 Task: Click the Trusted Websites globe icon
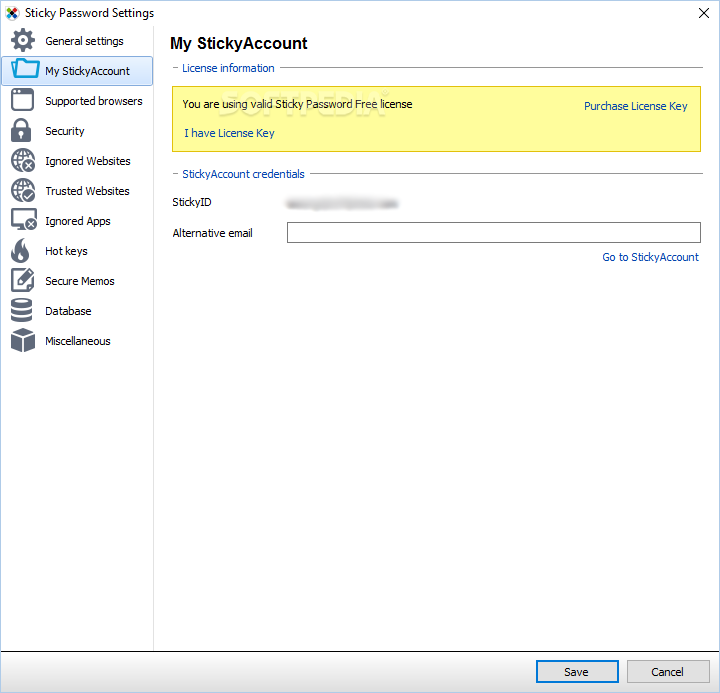coord(23,190)
